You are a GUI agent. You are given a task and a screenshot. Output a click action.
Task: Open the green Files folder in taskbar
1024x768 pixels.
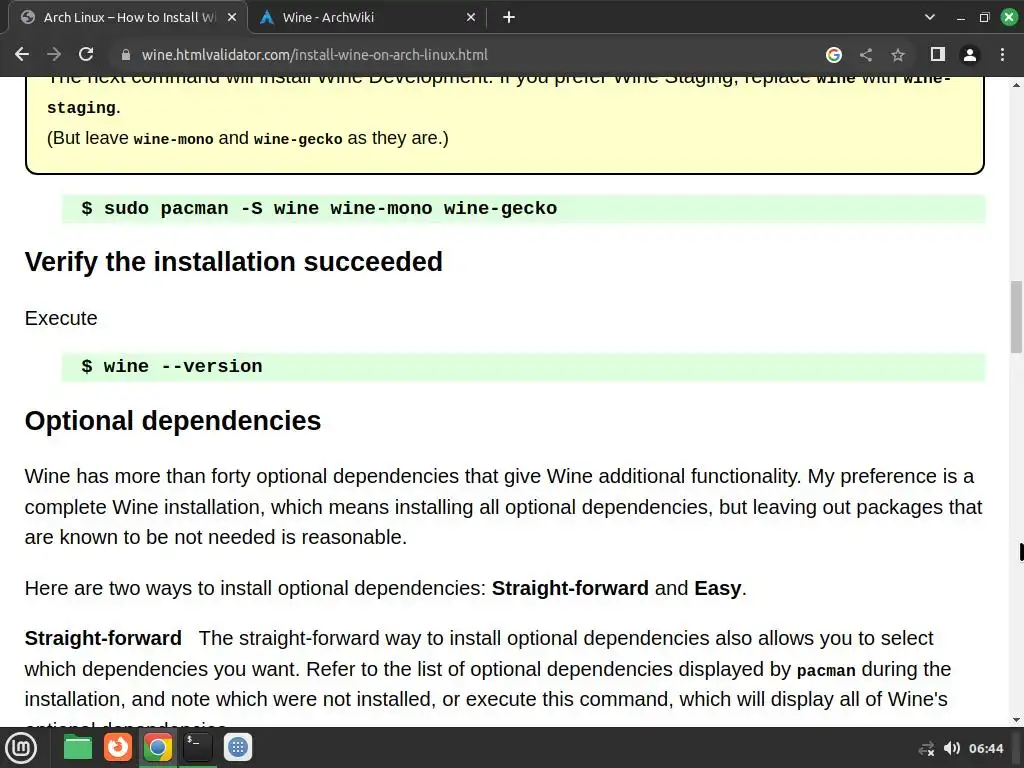(78, 747)
